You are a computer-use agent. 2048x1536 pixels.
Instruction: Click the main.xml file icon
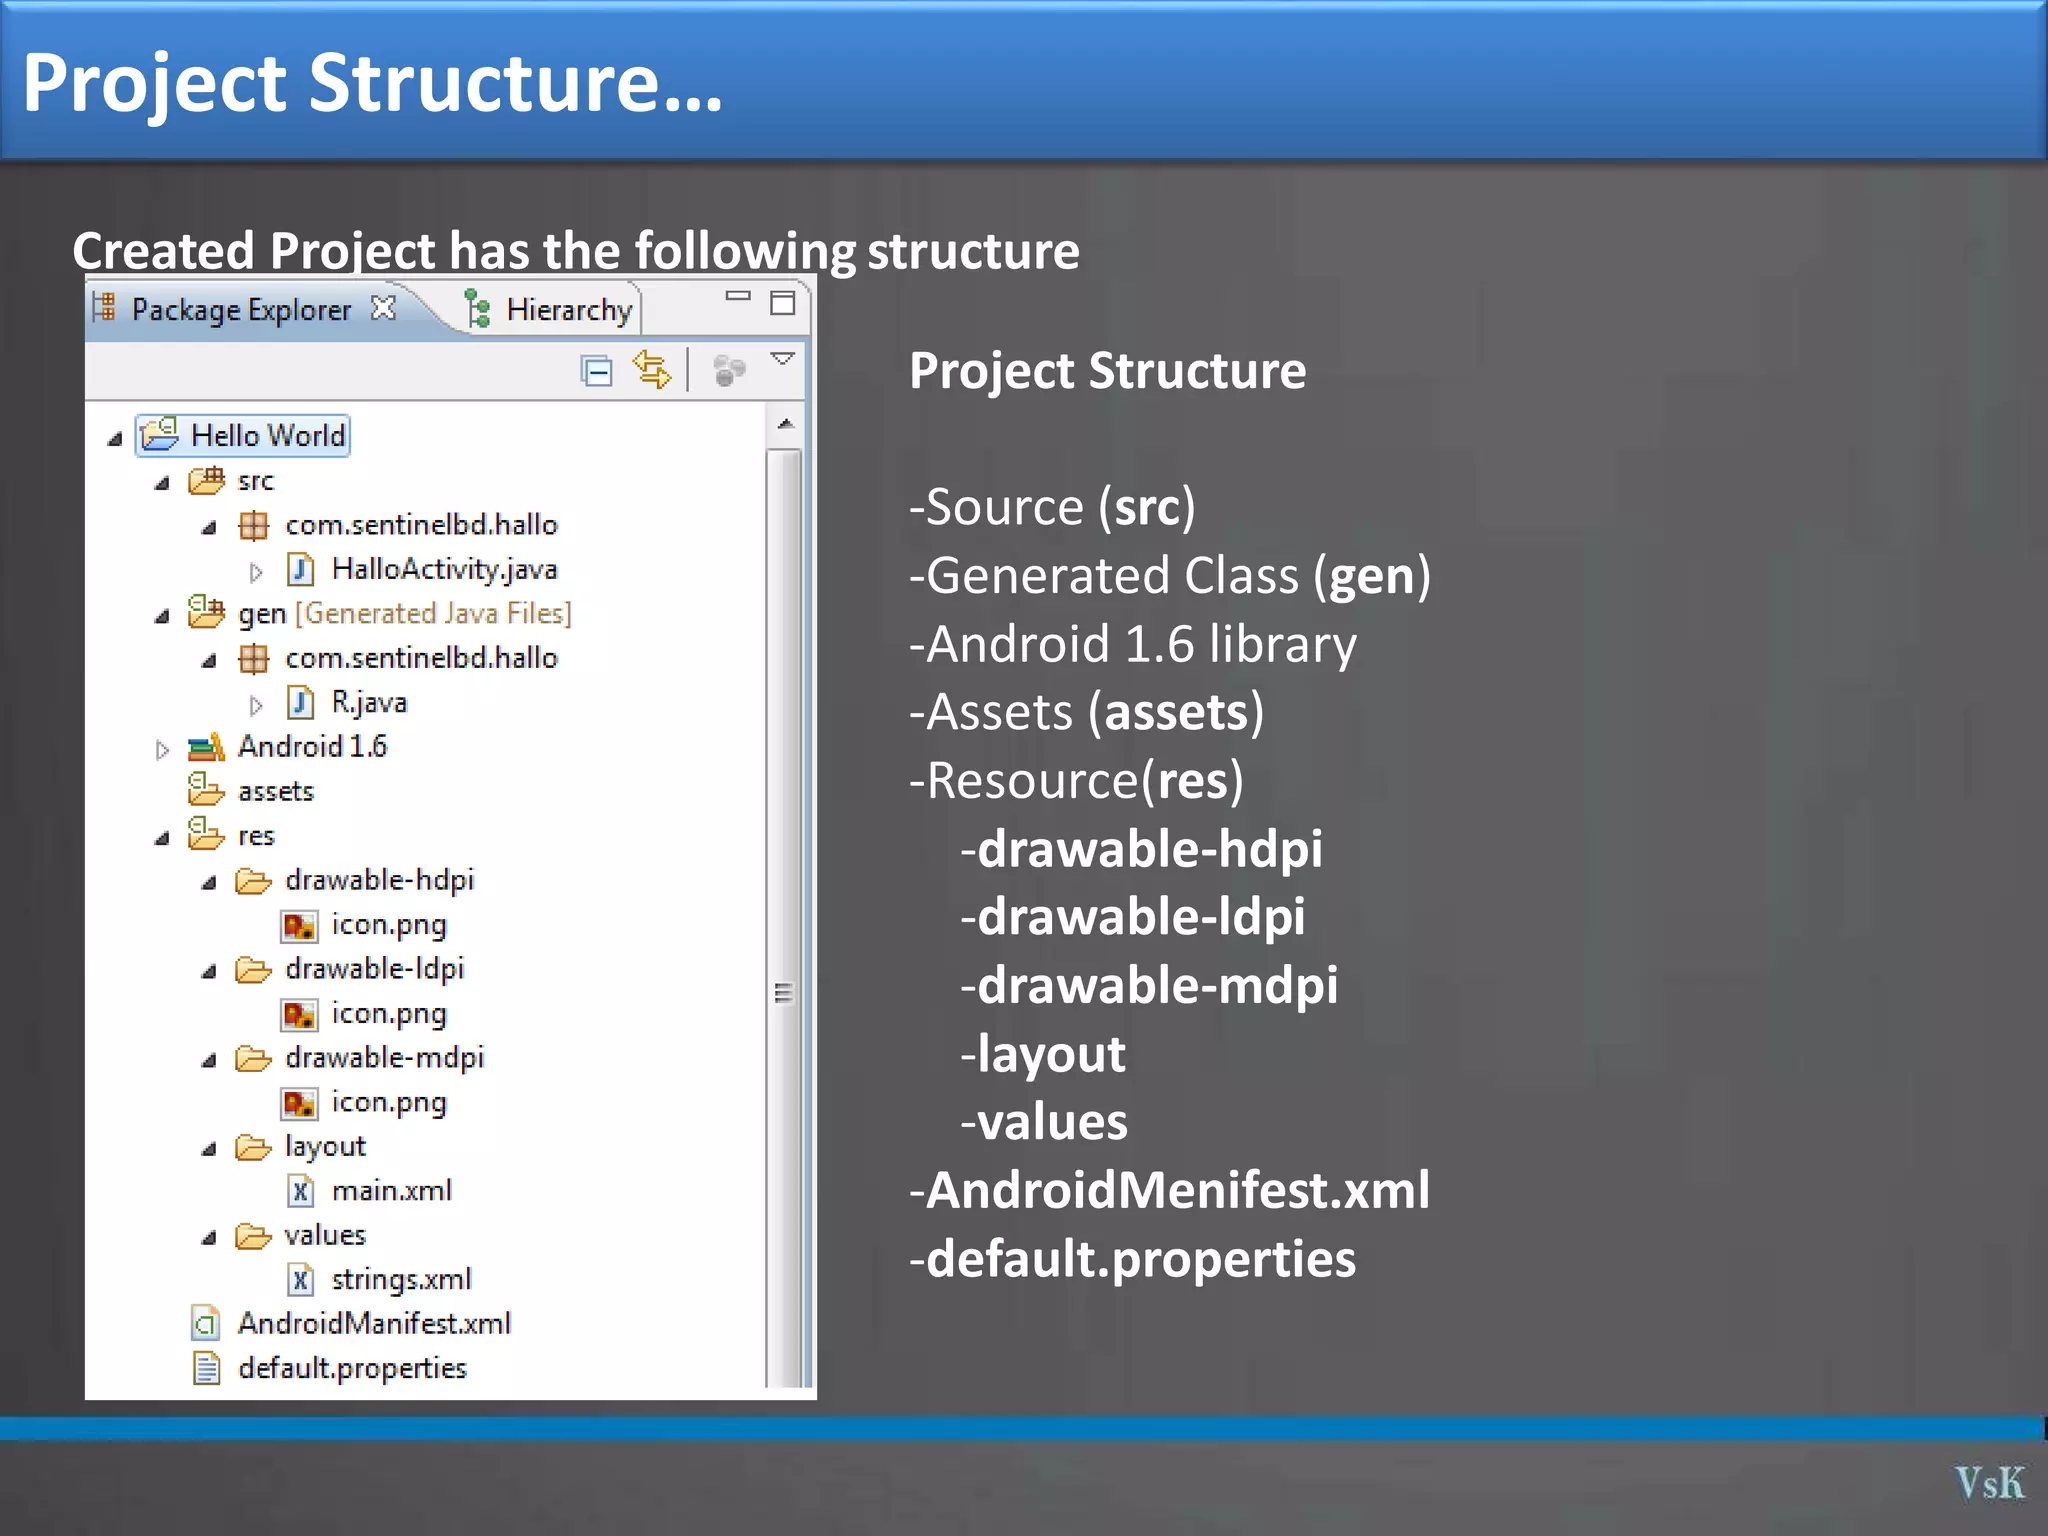point(301,1191)
